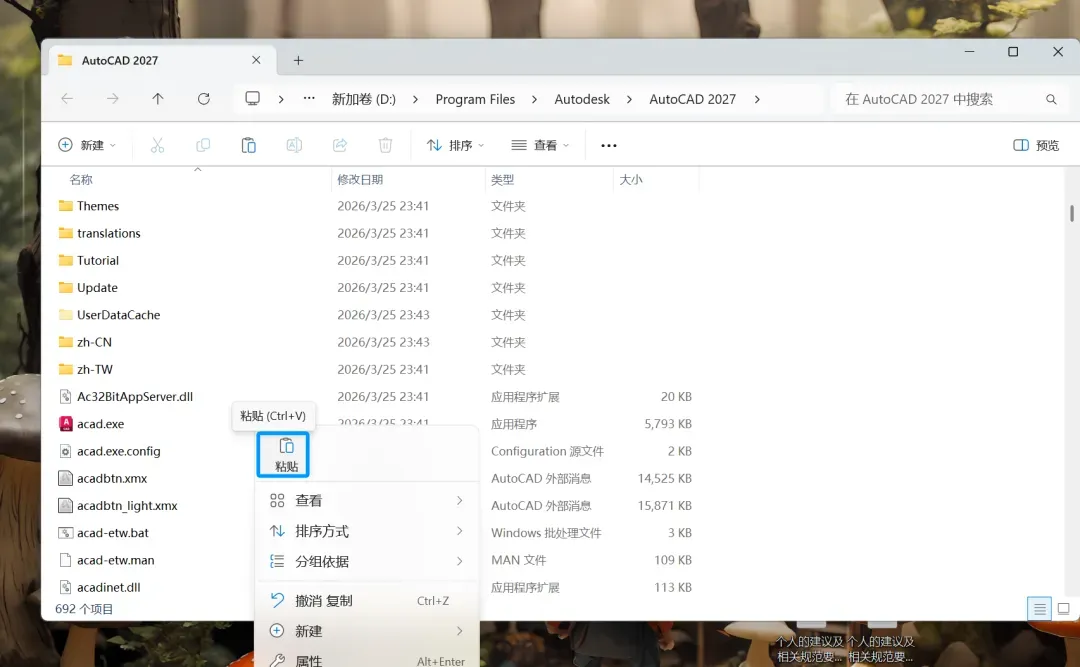Expand chevron after Program Files

(534, 99)
